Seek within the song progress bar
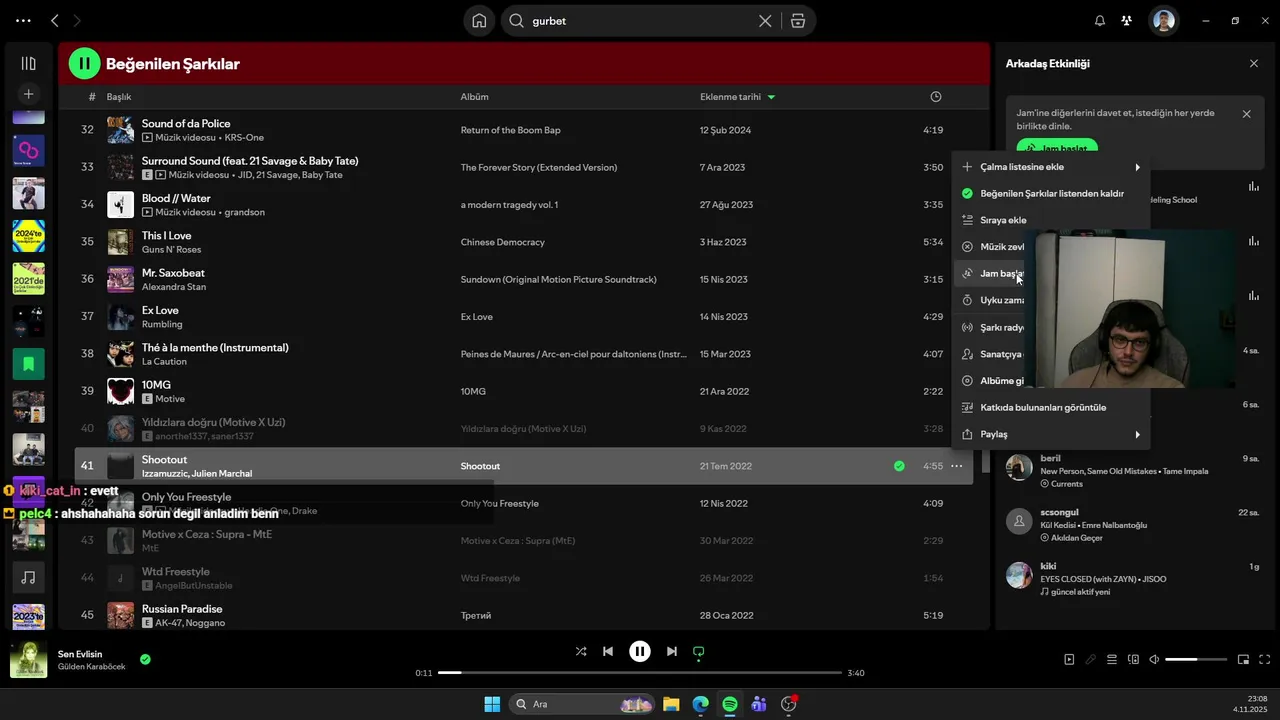The height and width of the screenshot is (720, 1280). point(640,673)
